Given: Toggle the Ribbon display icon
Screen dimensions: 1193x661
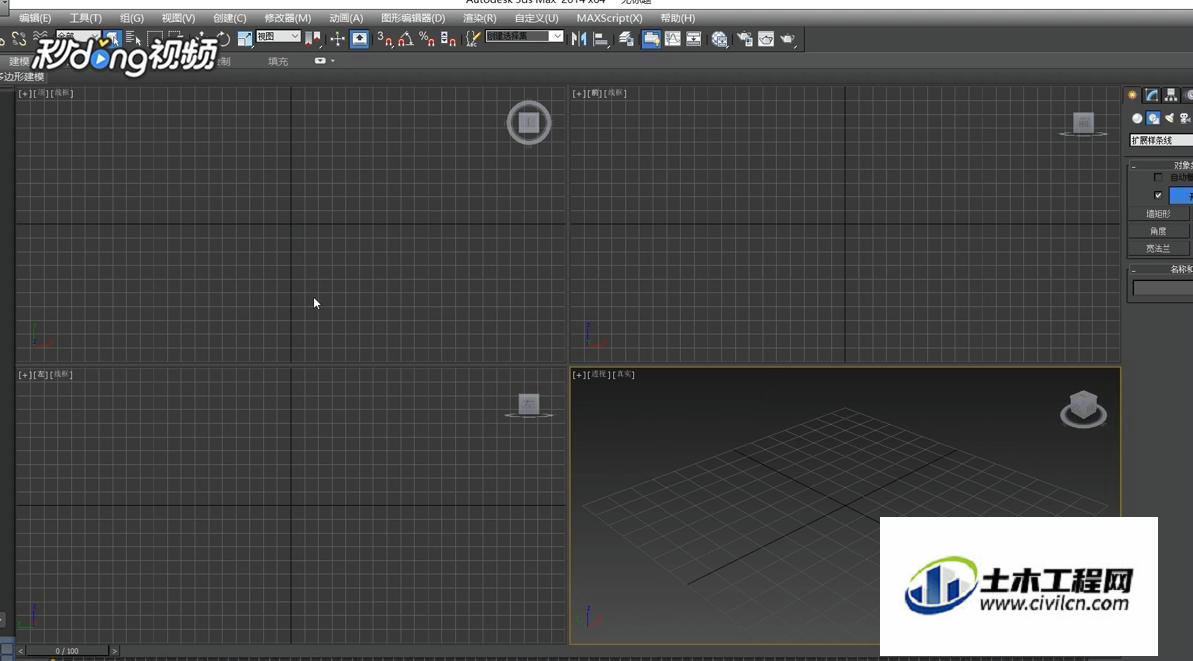Looking at the screenshot, I should click(651, 39).
